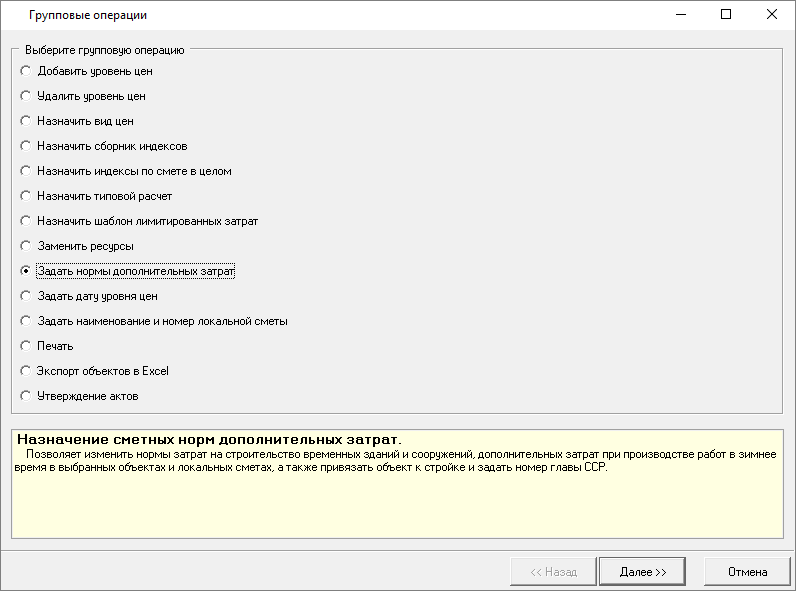Choose 'Удалить уровень цен' option
The height and width of the screenshot is (591, 796).
(x=26, y=96)
